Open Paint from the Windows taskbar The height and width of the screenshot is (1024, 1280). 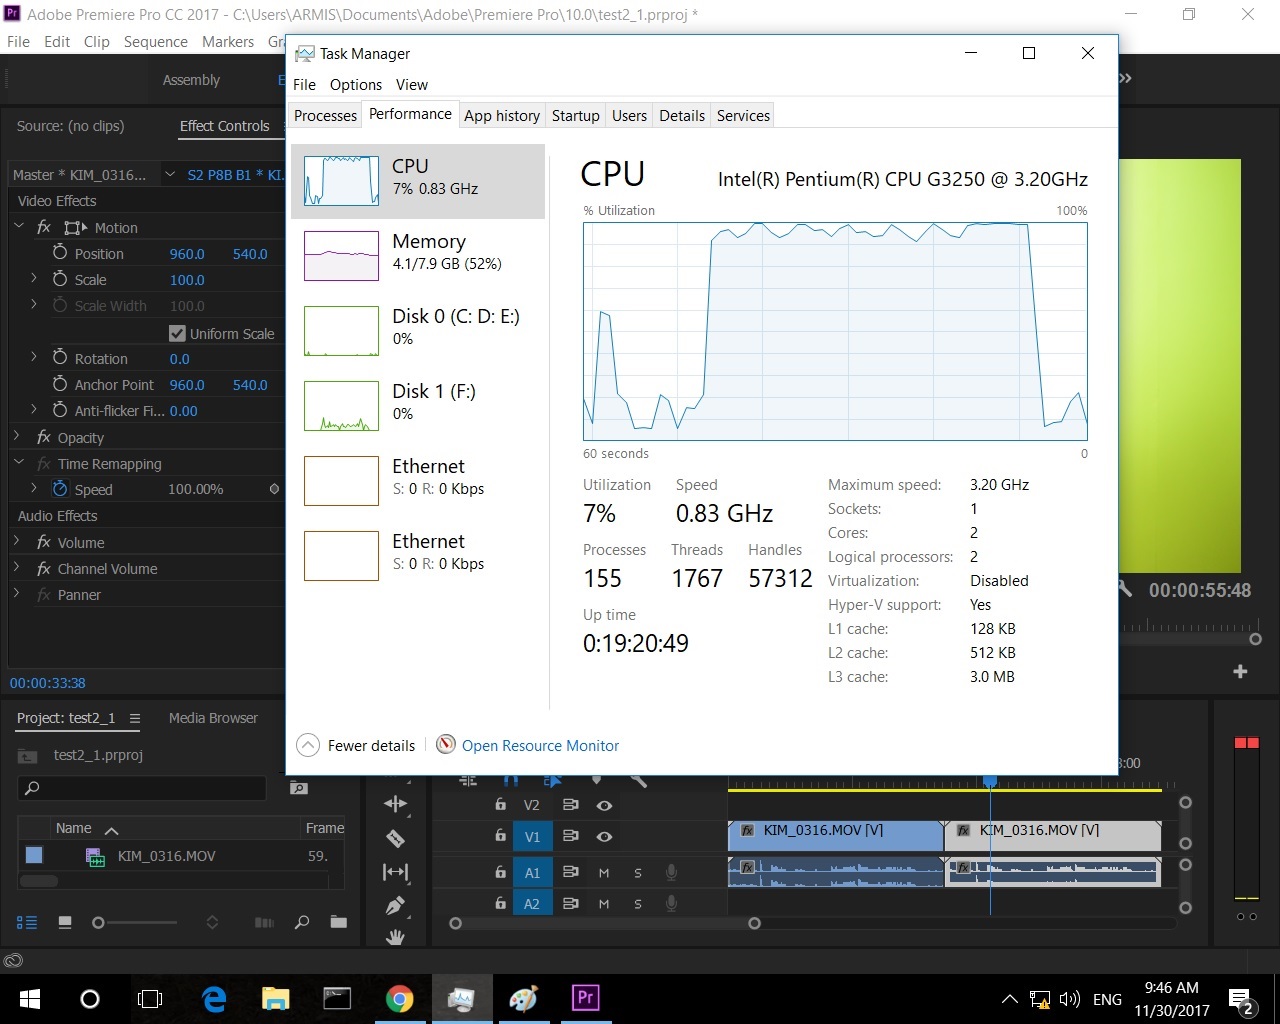click(523, 998)
